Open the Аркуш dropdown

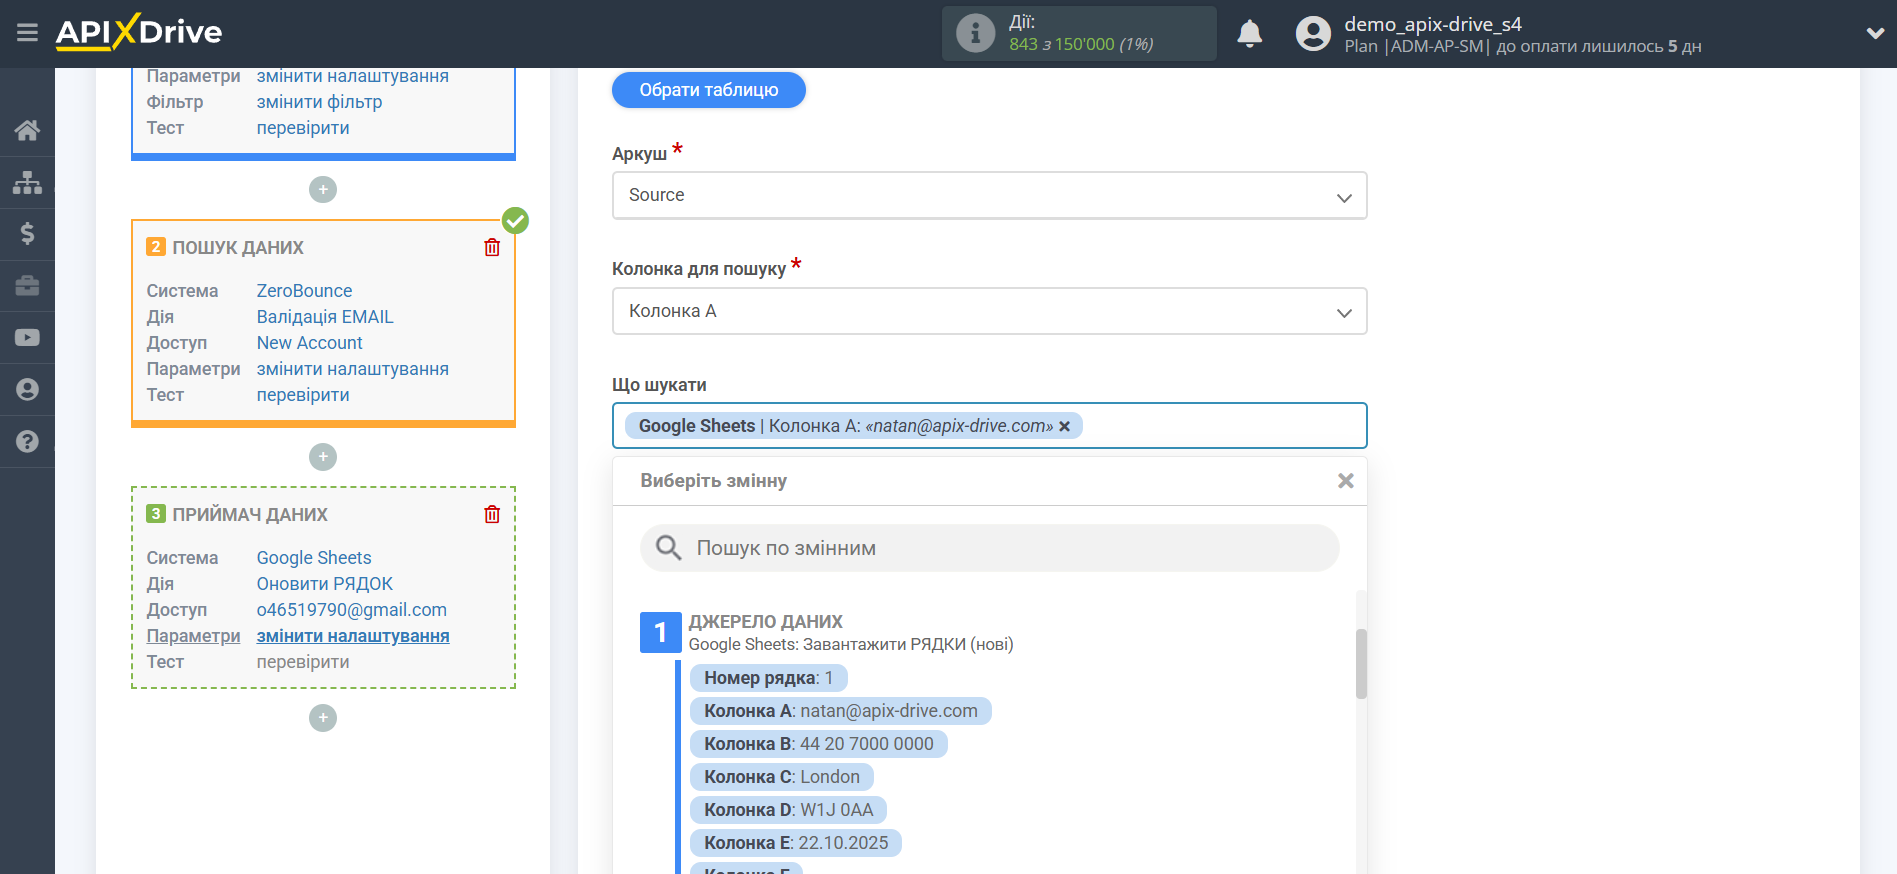coord(989,195)
